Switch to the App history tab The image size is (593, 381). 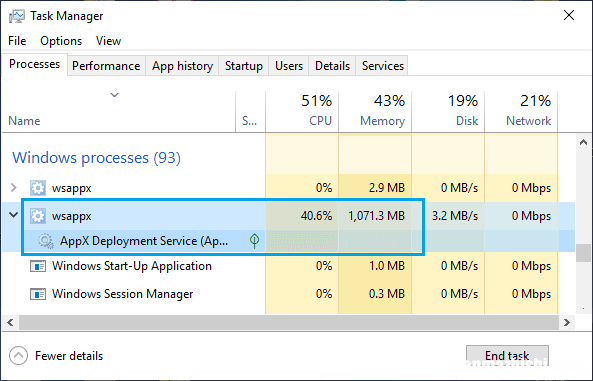tap(182, 66)
